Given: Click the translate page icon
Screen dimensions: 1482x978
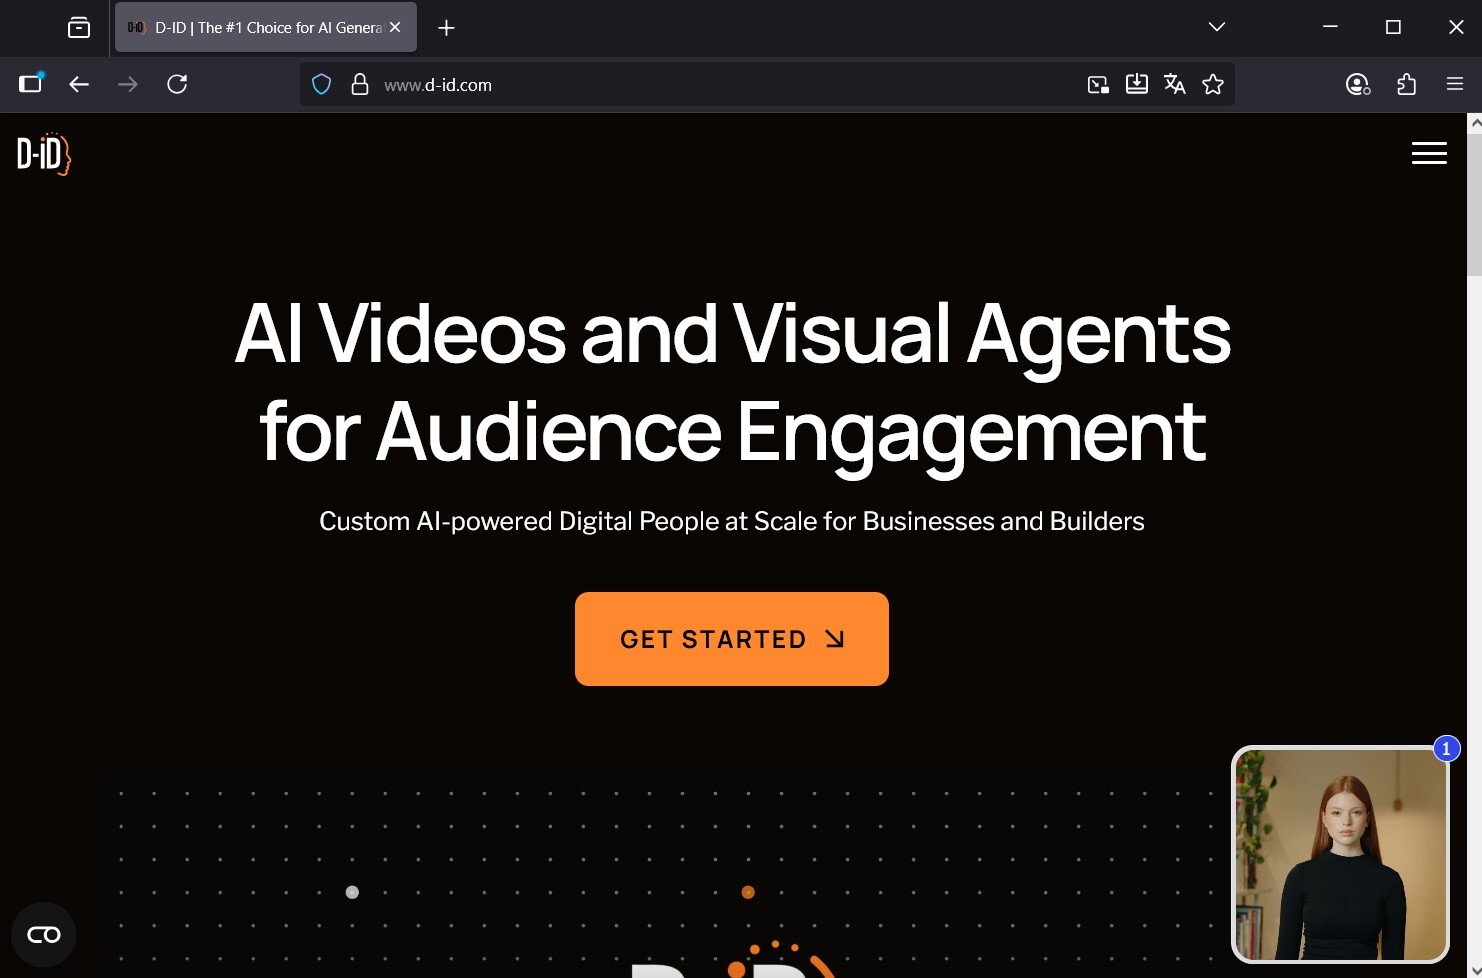Looking at the screenshot, I should [1175, 85].
